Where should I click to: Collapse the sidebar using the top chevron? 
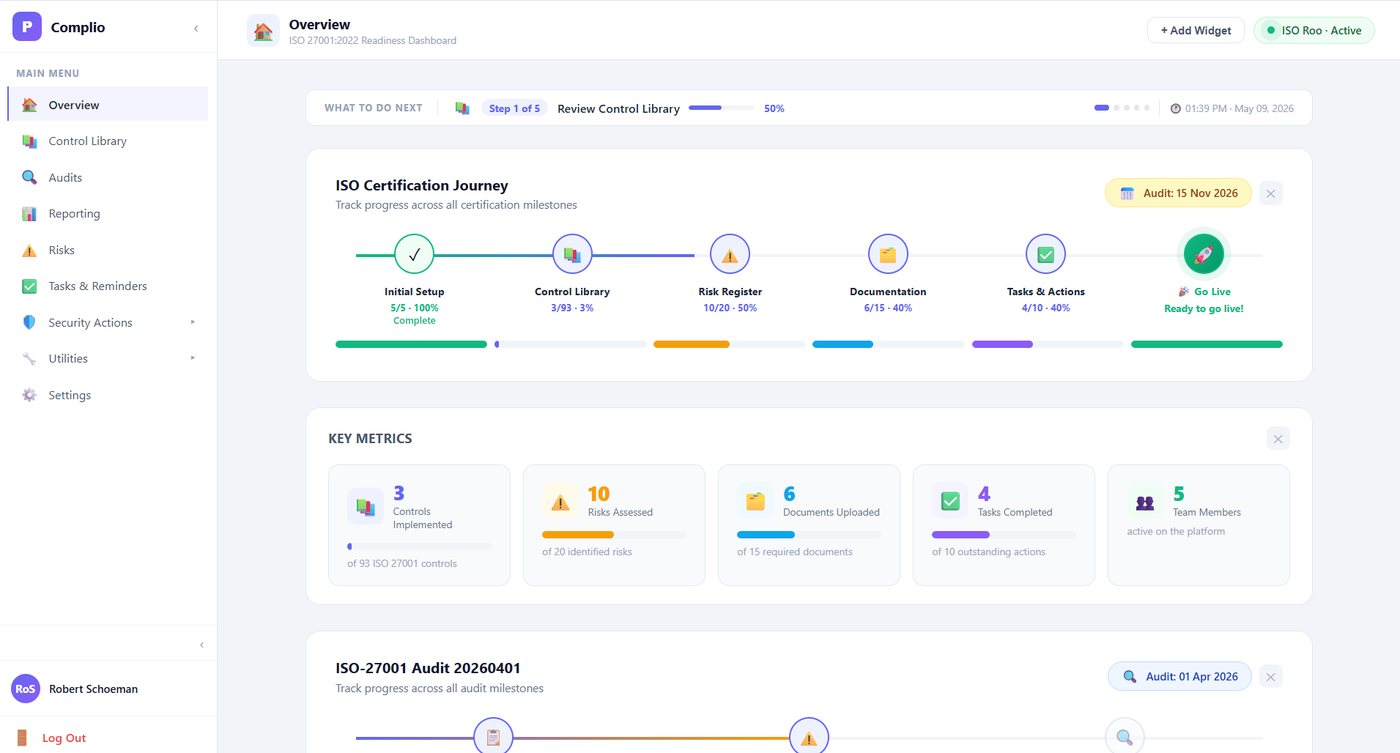coord(196,28)
